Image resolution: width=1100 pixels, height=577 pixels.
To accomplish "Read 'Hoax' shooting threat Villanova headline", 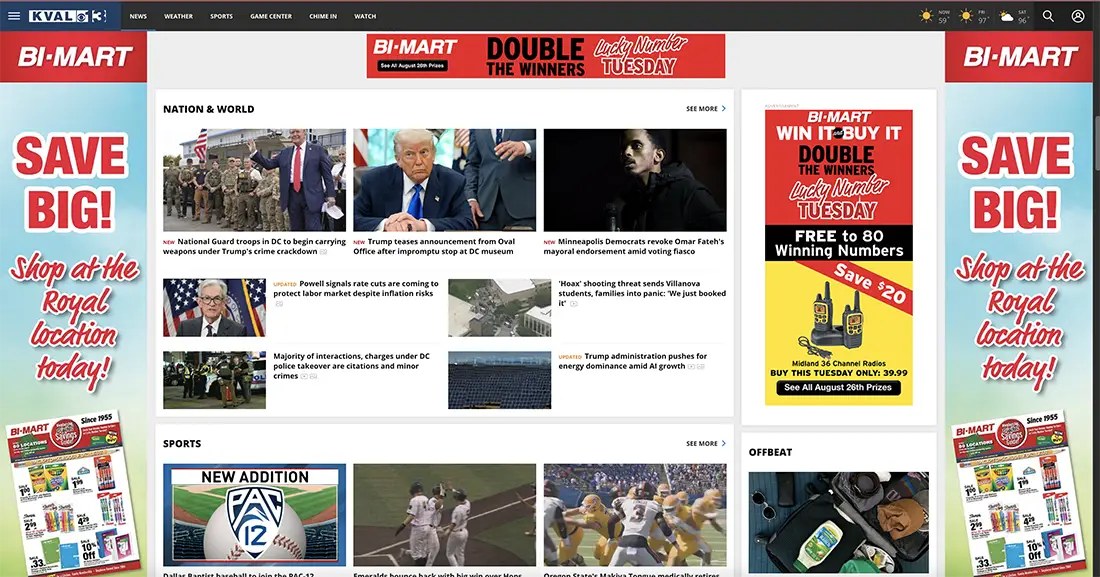I will pos(642,293).
